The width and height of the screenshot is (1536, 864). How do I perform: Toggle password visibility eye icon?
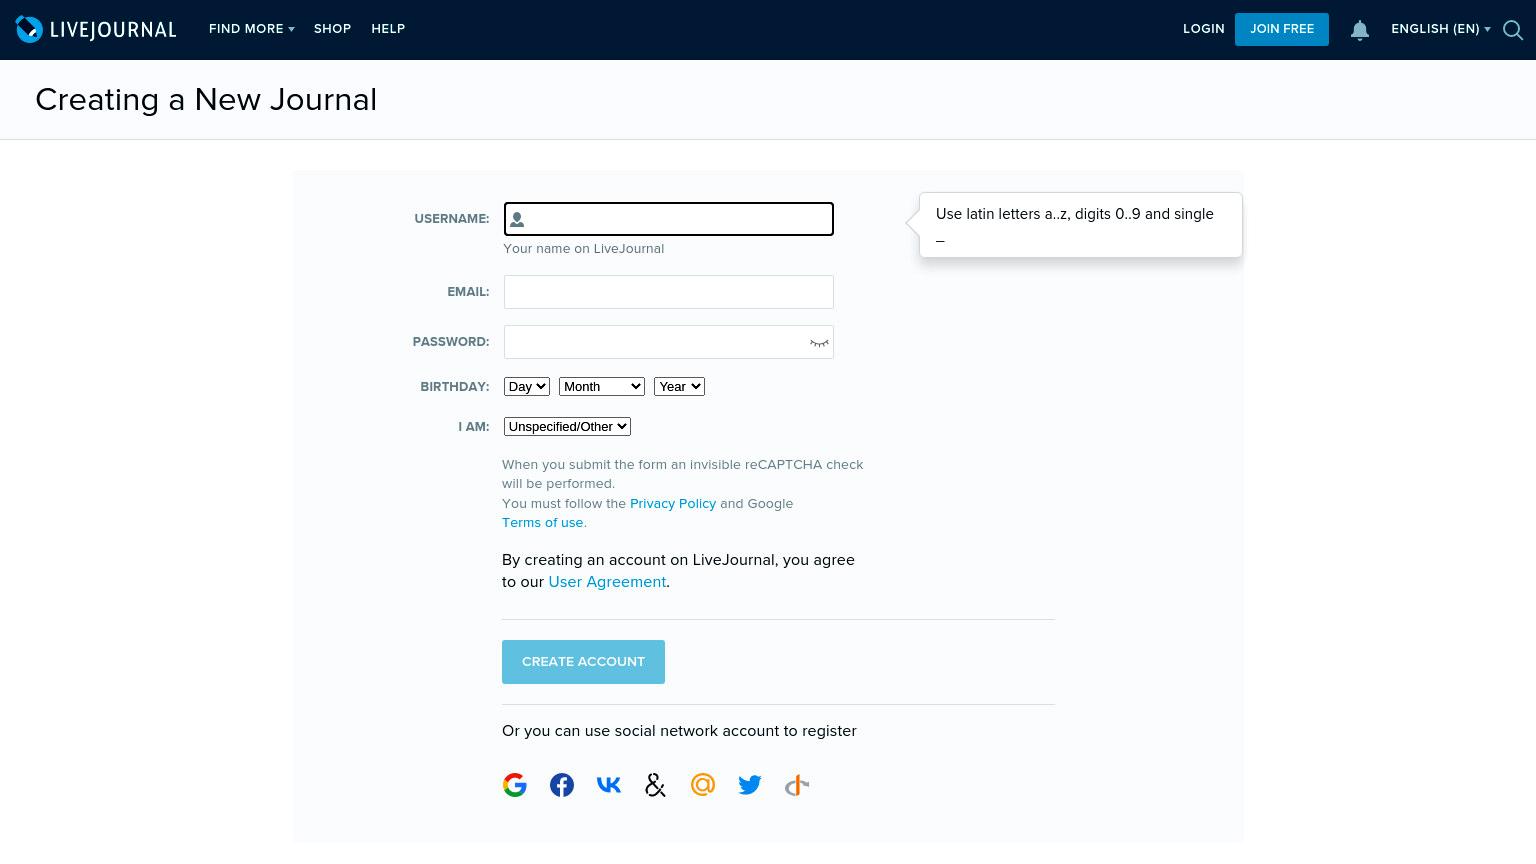[819, 343]
